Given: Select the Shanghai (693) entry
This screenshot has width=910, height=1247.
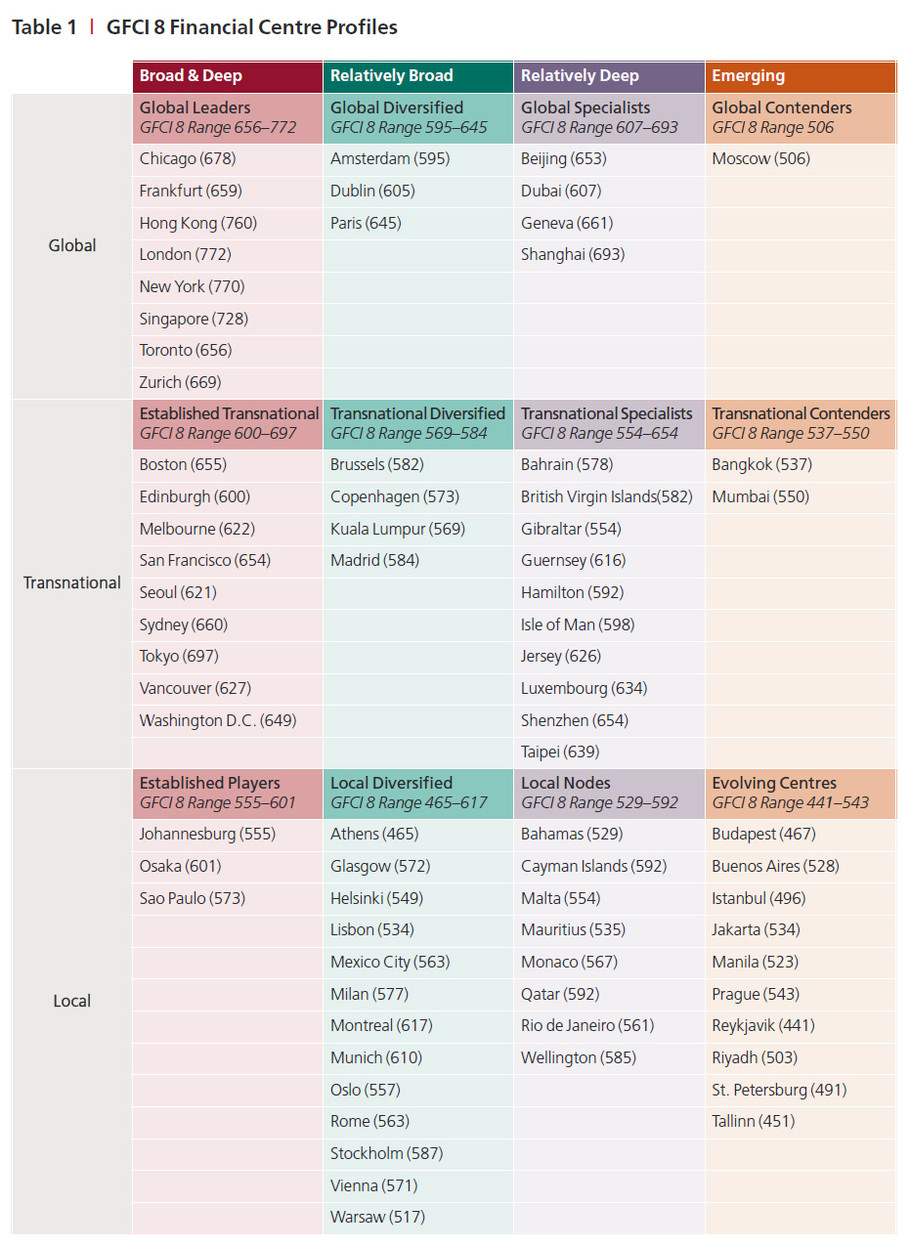Looking at the screenshot, I should pyautogui.click(x=572, y=255).
